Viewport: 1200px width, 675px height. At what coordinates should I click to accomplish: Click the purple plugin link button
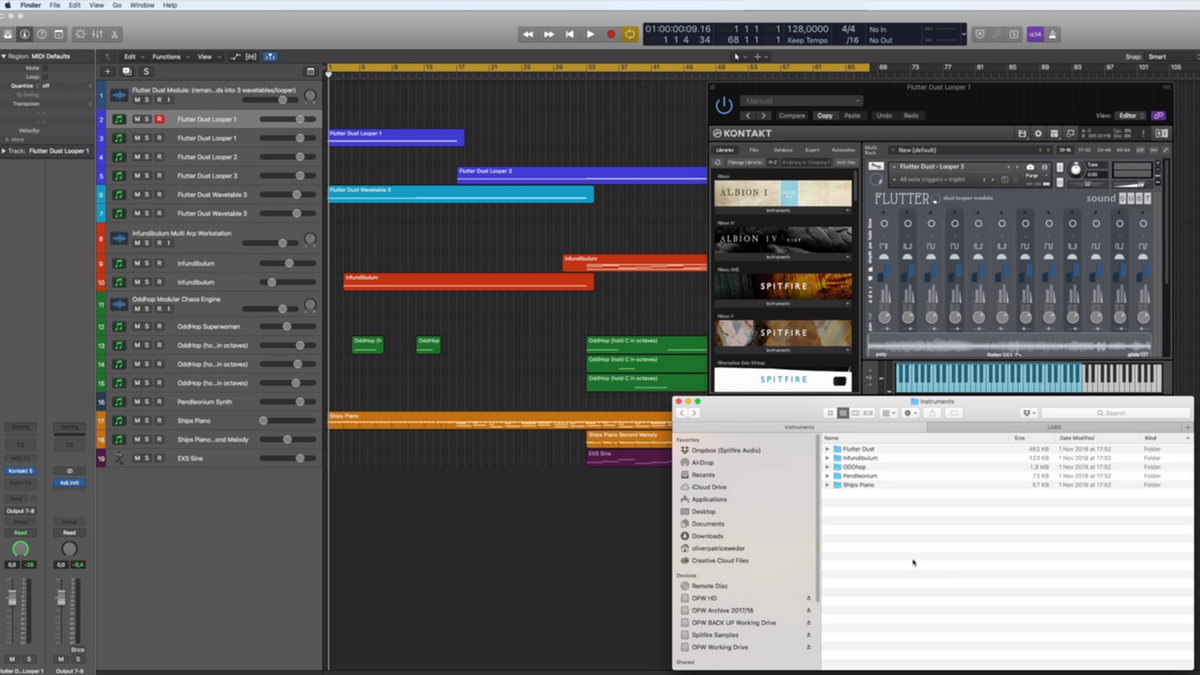(1158, 115)
